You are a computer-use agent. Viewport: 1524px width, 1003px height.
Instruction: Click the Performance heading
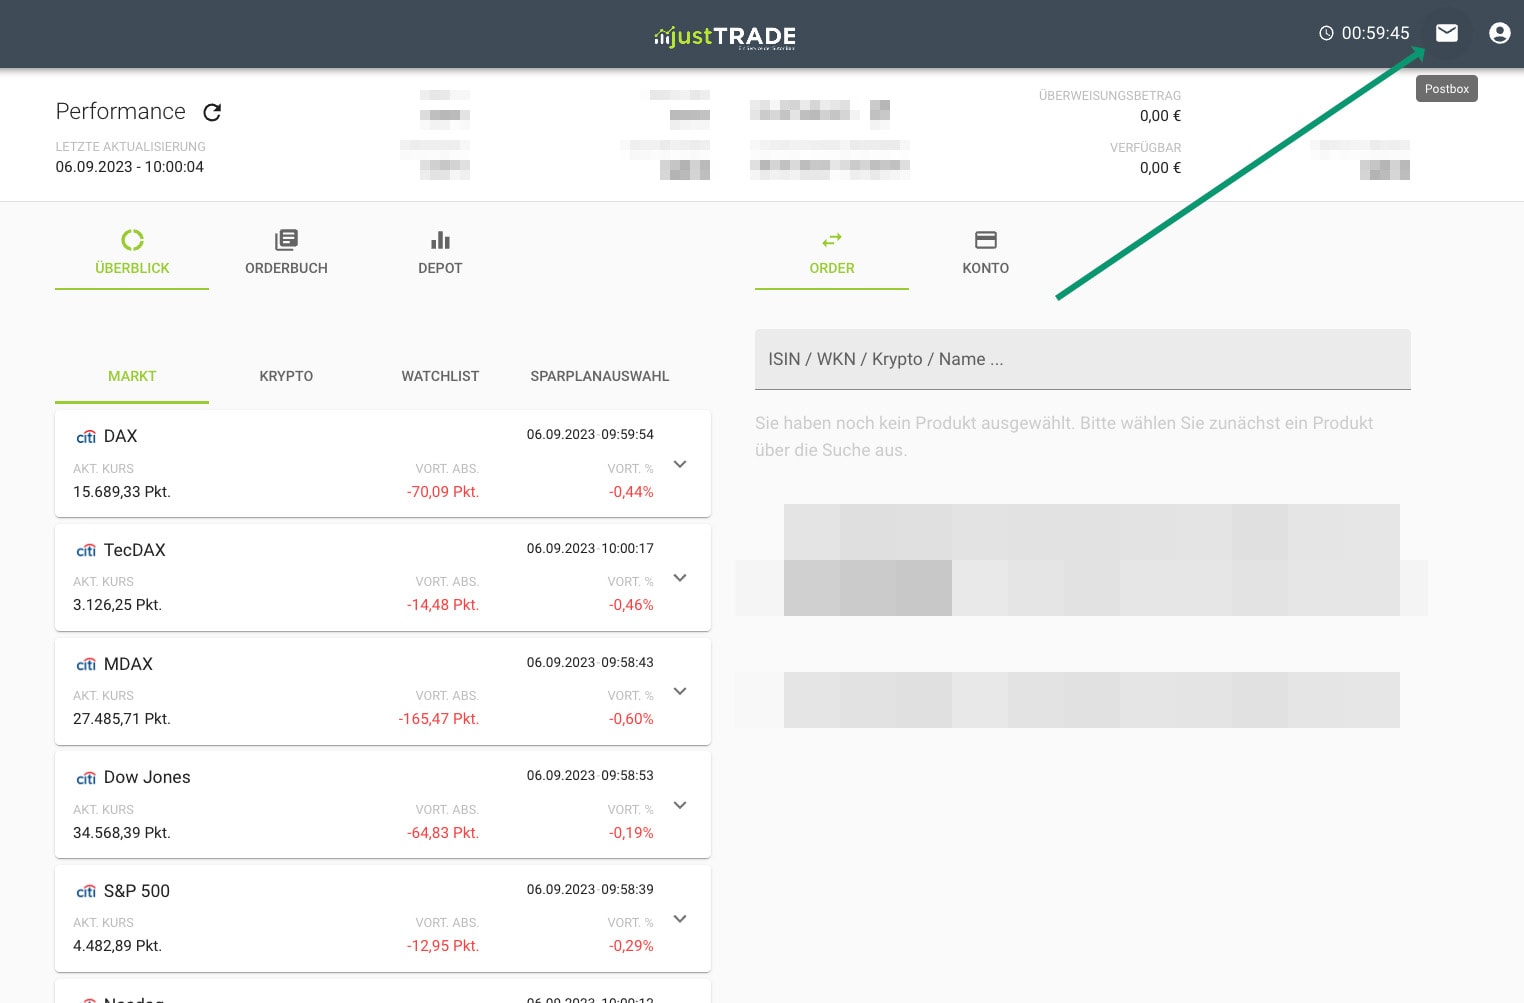point(121,111)
